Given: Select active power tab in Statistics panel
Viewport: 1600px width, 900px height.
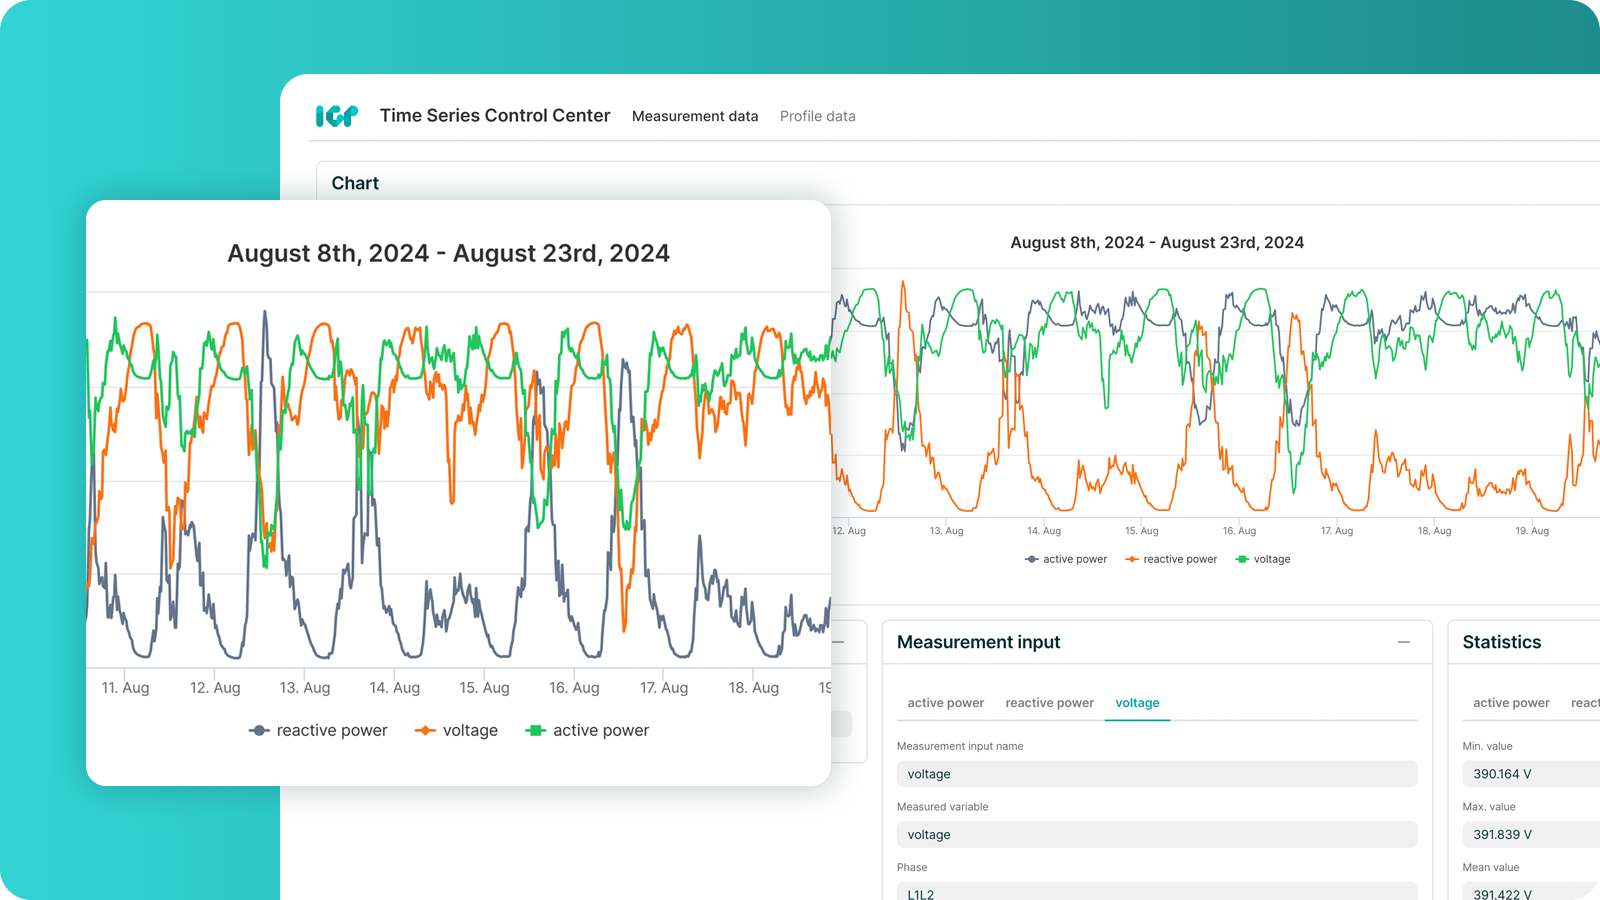Looking at the screenshot, I should 1511,703.
